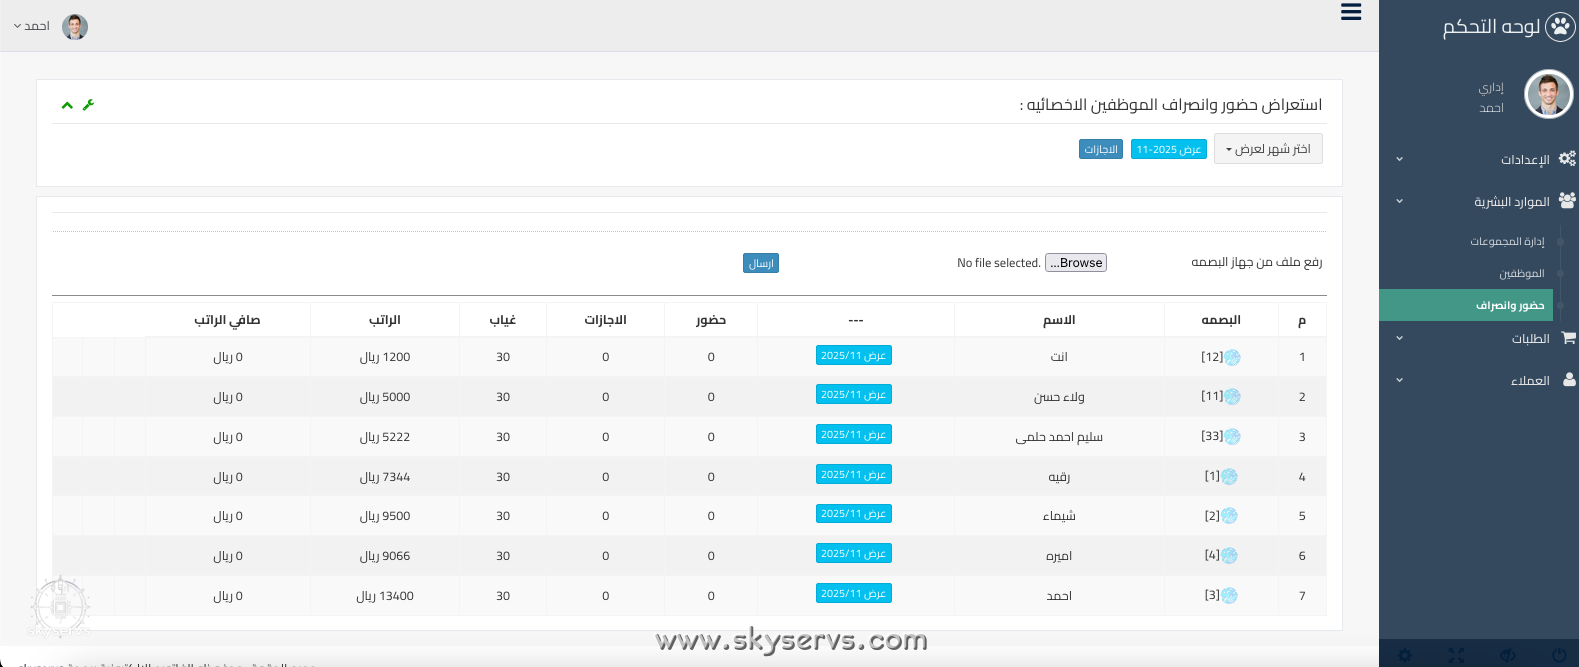Click the ارسال submit button
The width and height of the screenshot is (1579, 667).
pos(761,263)
